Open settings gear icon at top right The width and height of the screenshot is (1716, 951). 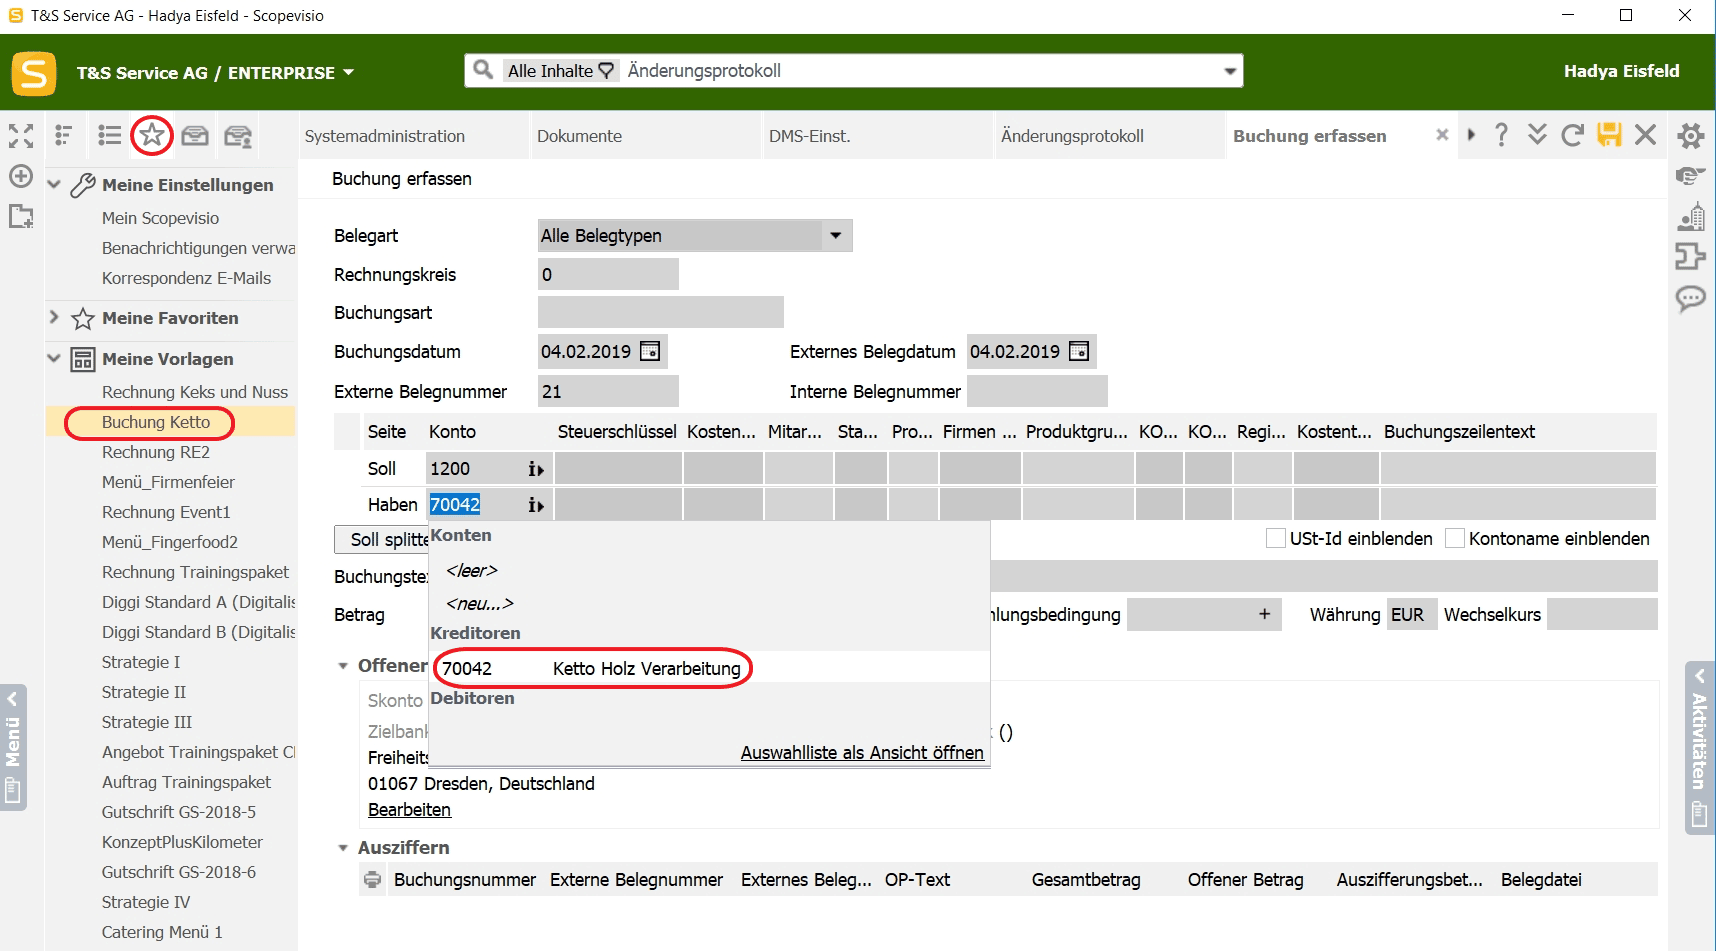tap(1691, 135)
